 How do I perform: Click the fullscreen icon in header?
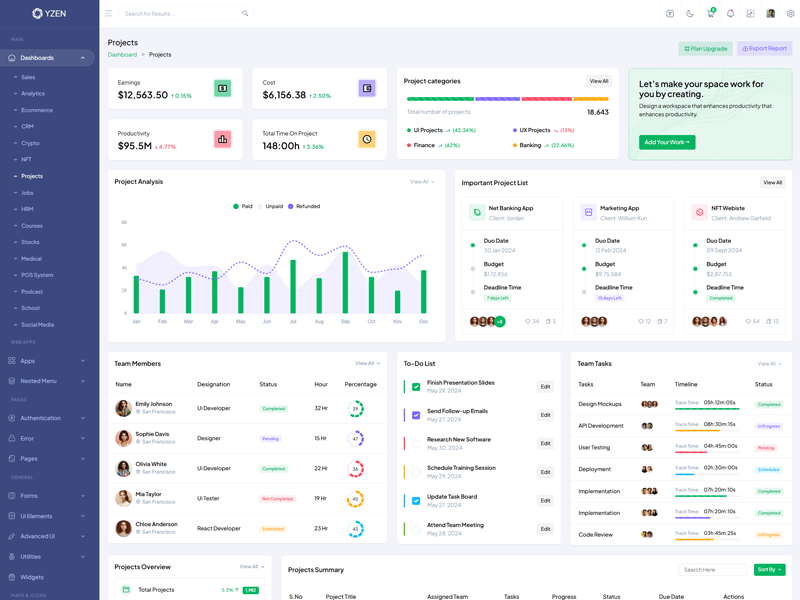pos(750,14)
